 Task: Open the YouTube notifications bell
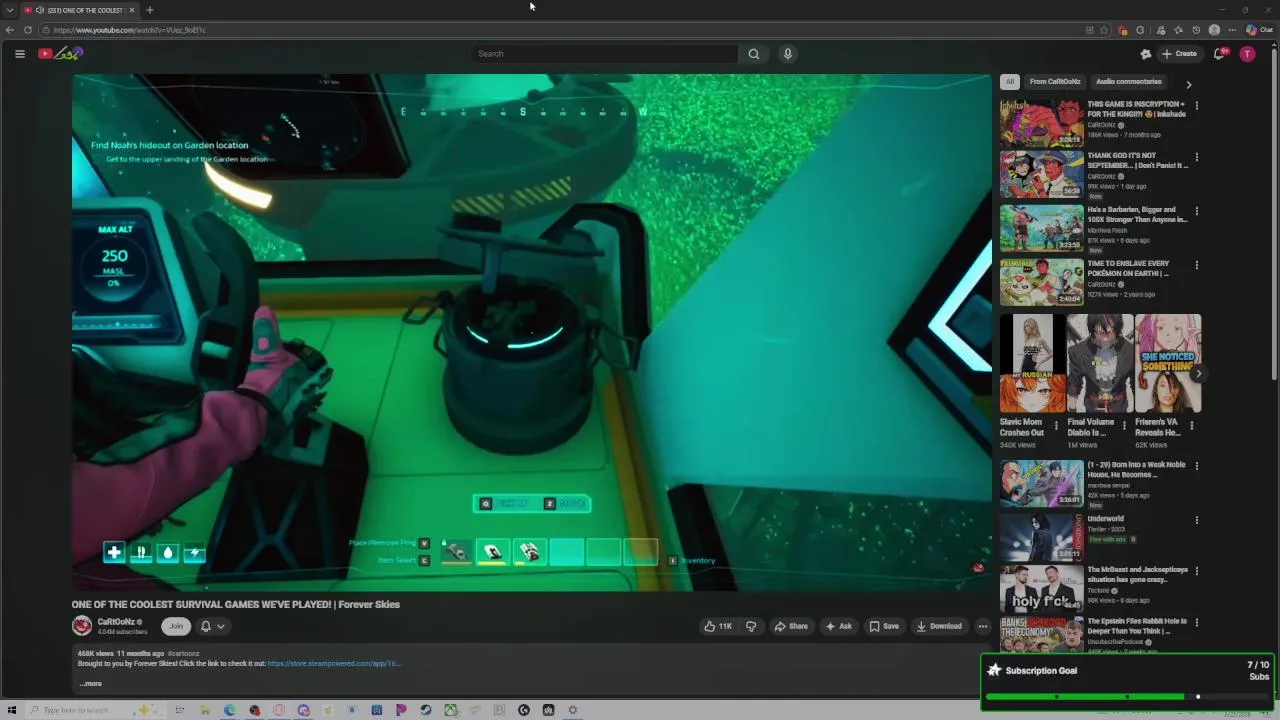point(1219,54)
